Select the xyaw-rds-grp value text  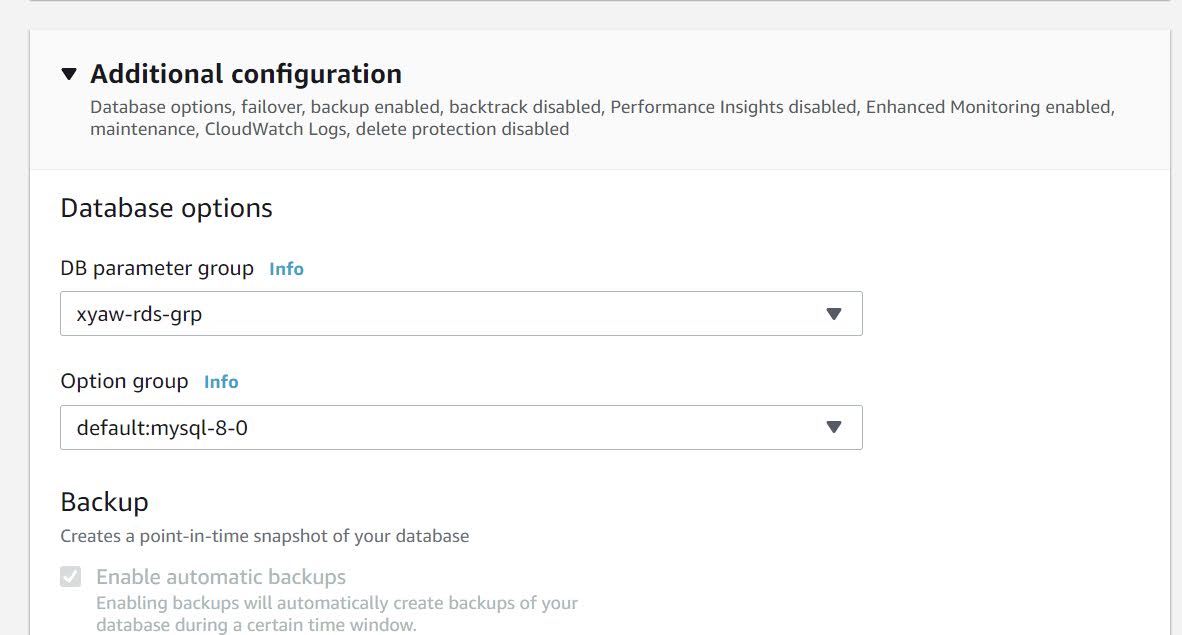pos(146,314)
